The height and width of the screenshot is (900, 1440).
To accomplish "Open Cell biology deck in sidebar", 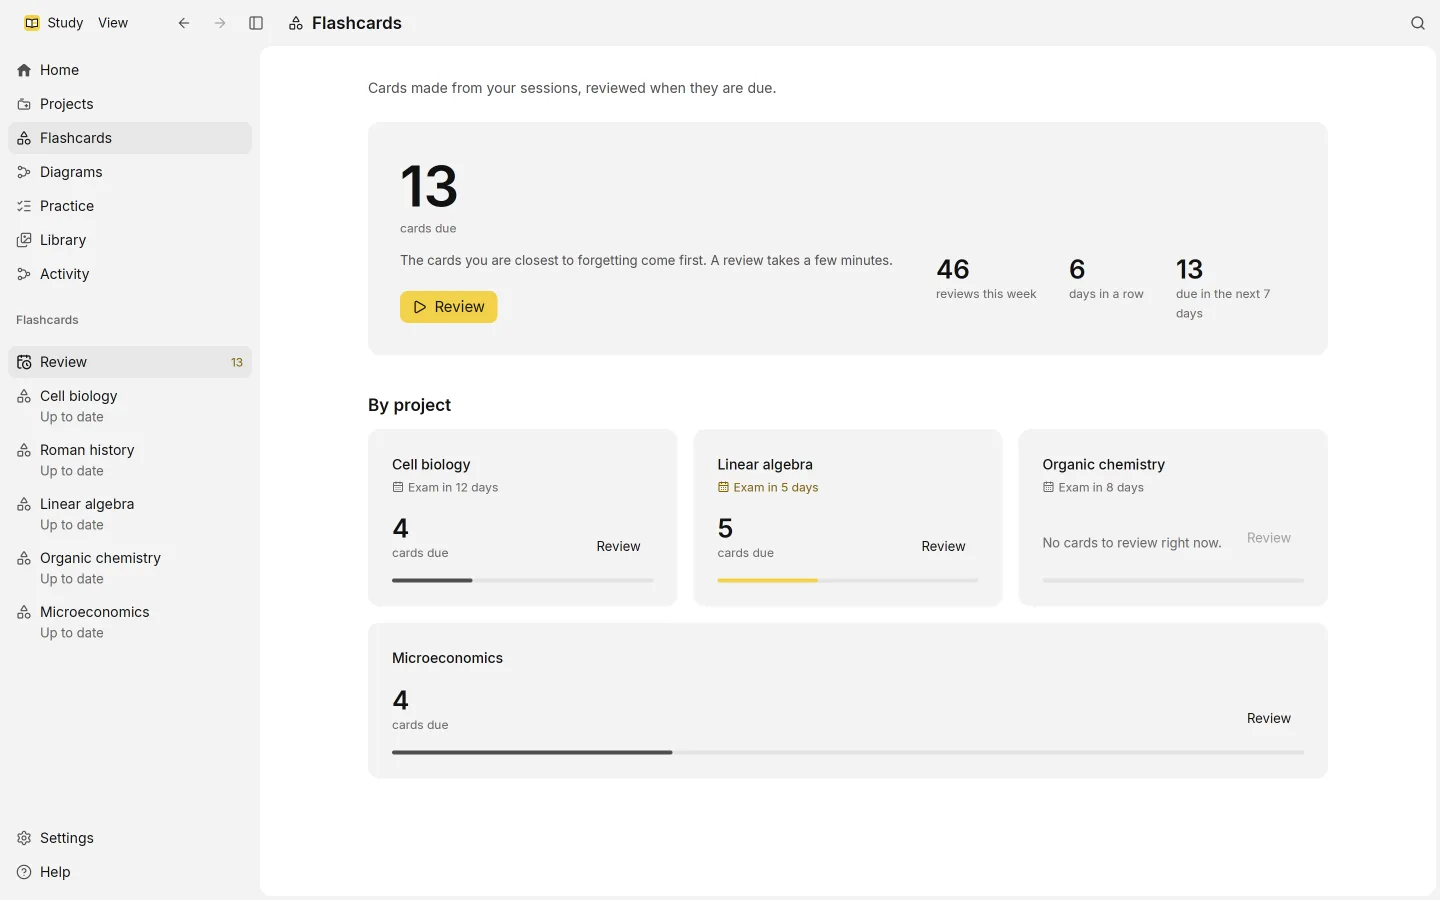I will tap(130, 406).
